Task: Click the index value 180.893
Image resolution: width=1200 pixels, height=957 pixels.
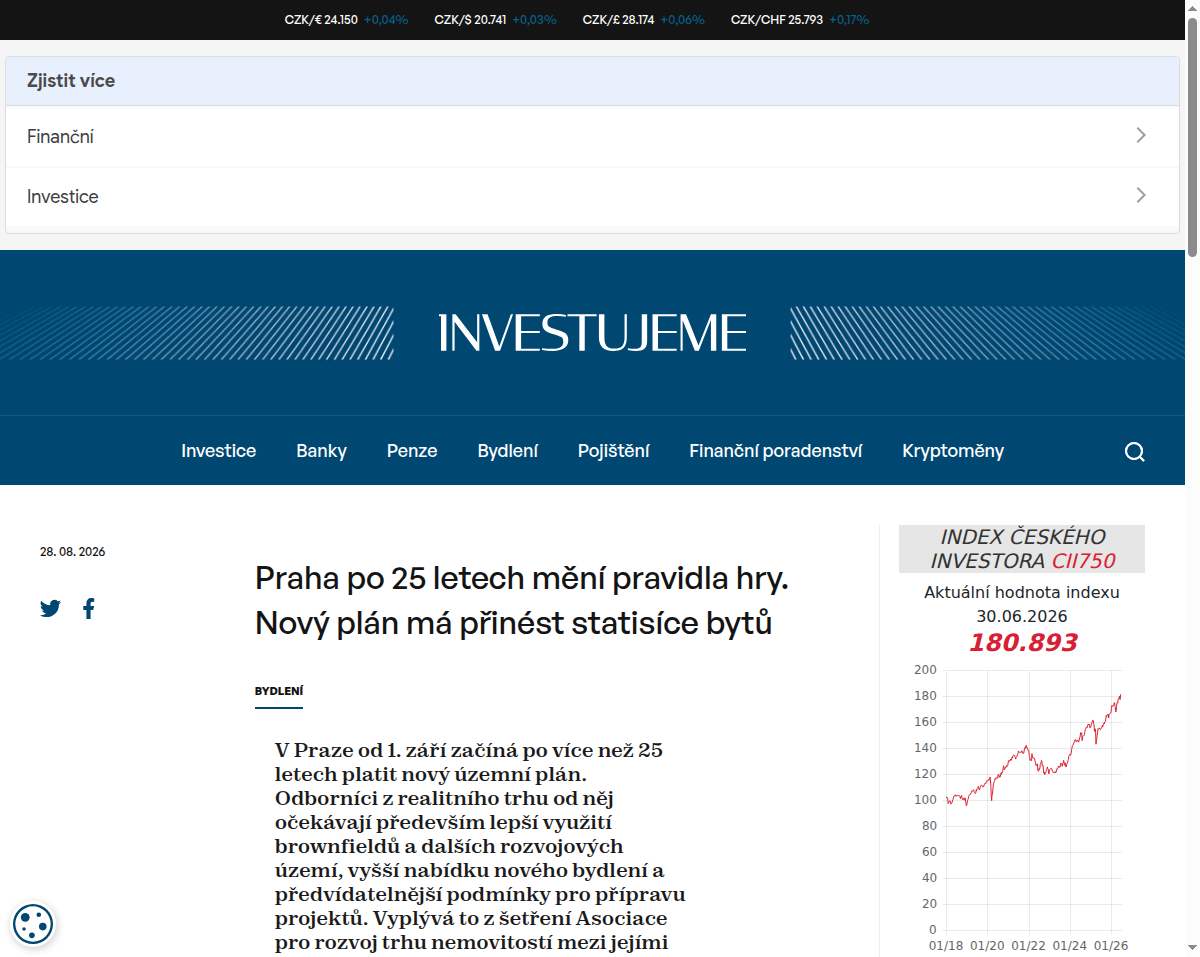Action: pos(1022,642)
